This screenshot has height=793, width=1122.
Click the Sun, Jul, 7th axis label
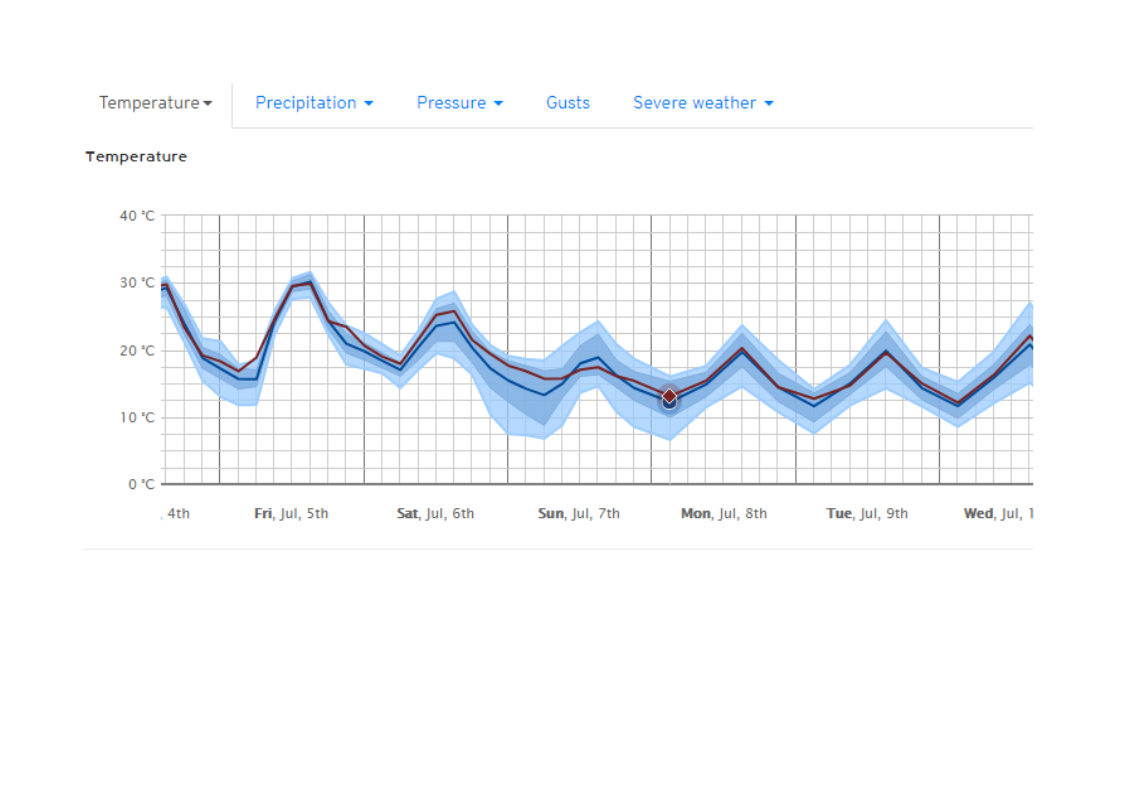coord(579,514)
